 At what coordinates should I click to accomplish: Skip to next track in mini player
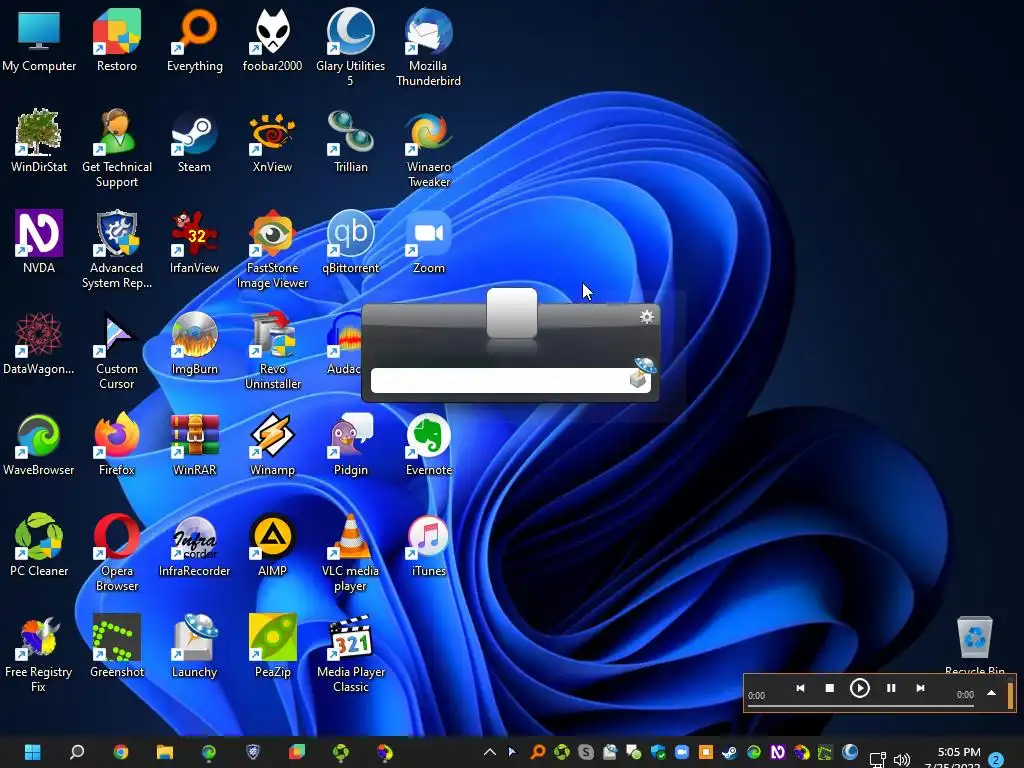click(920, 688)
